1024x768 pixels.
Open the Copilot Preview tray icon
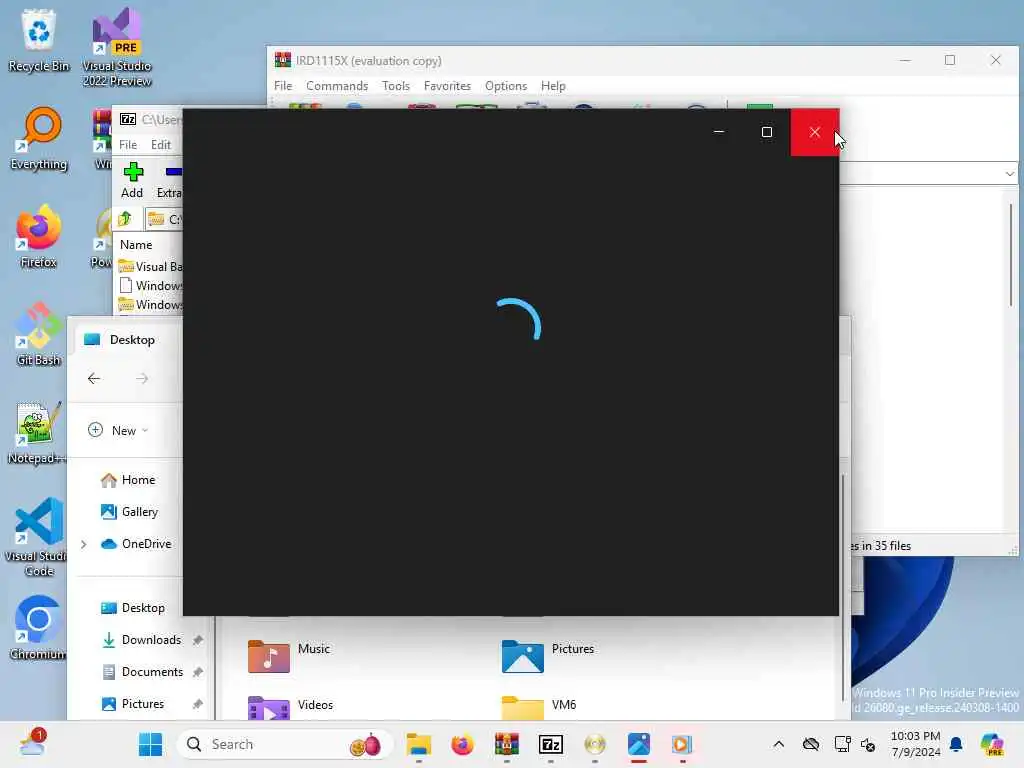pyautogui.click(x=991, y=744)
